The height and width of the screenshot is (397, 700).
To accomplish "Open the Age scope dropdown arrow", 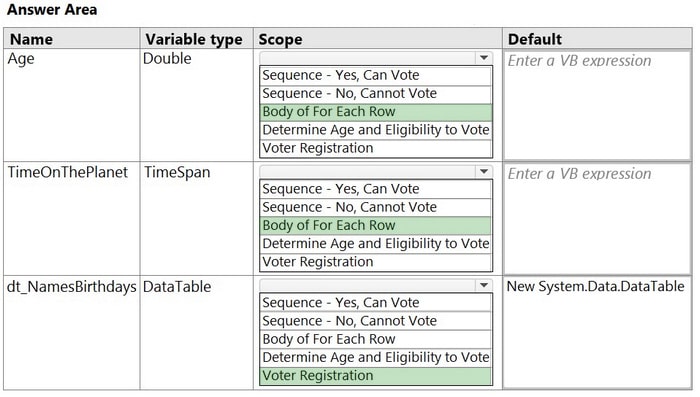I will [484, 58].
